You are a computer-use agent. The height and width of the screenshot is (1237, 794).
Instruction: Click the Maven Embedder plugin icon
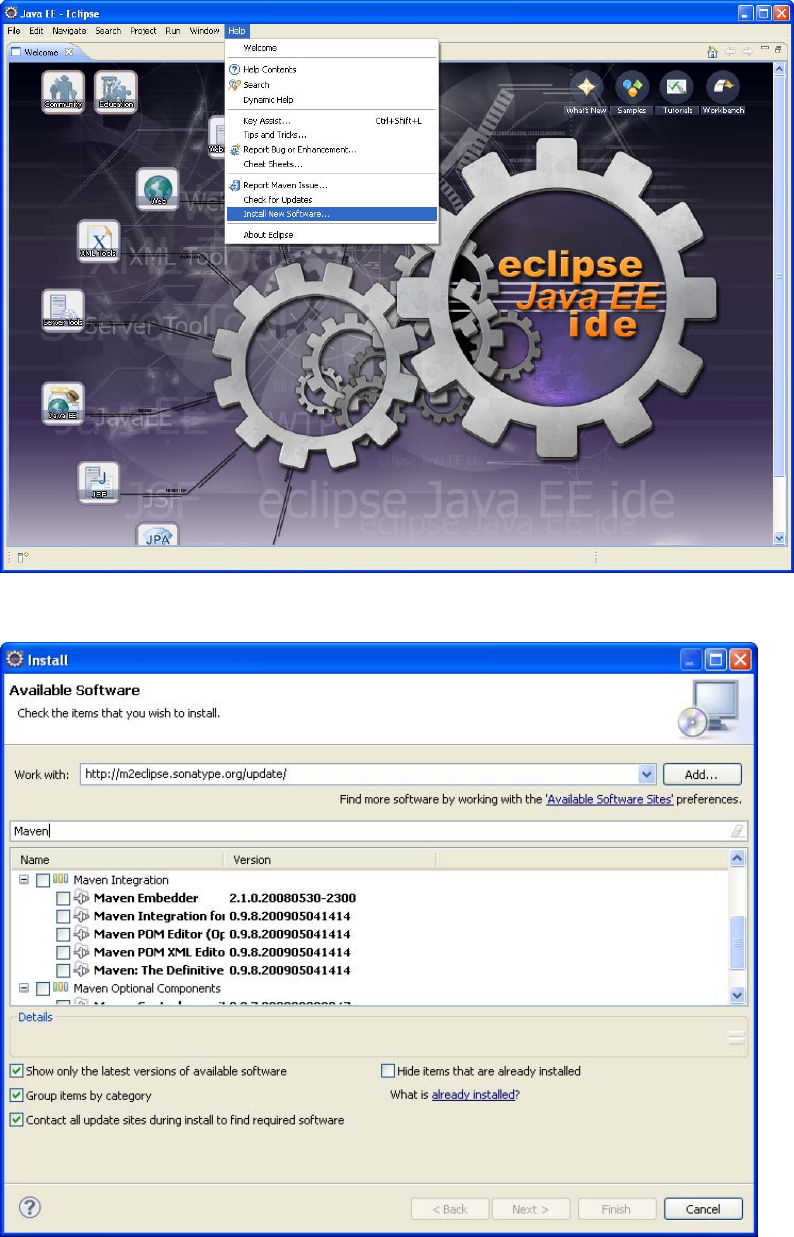(83, 898)
